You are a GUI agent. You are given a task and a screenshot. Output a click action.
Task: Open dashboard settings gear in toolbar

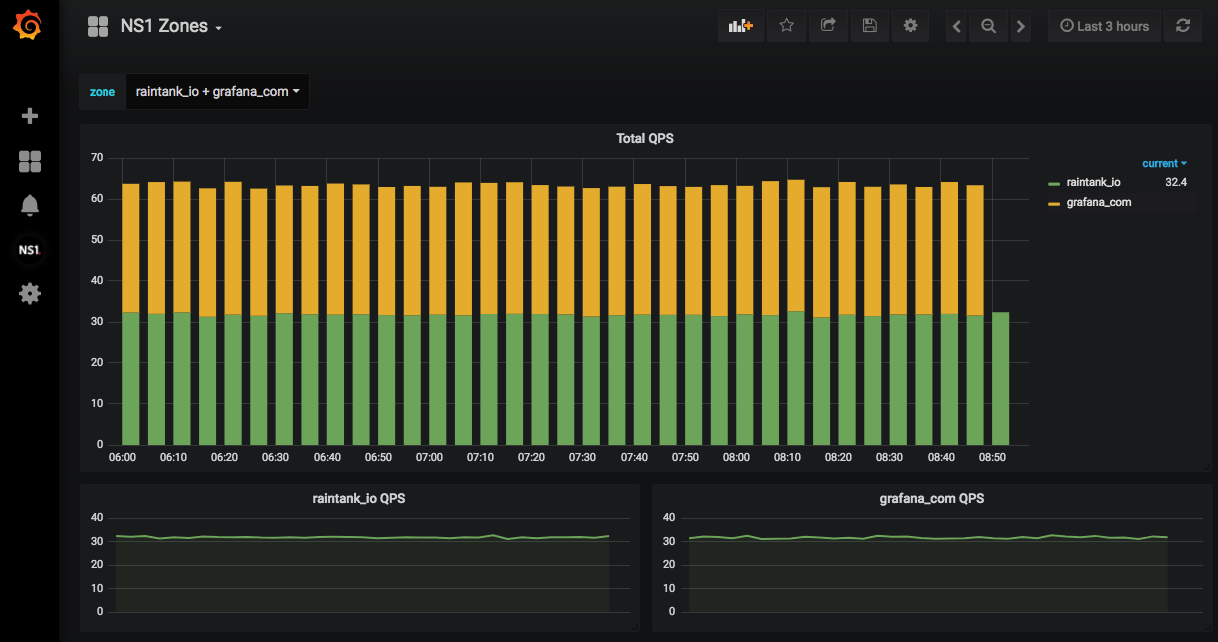point(910,26)
